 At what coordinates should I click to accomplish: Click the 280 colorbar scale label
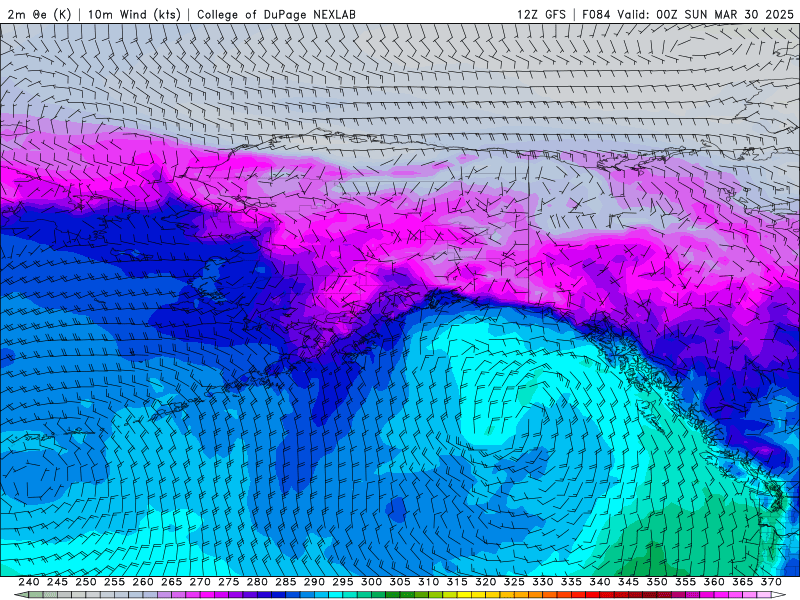coord(257,582)
